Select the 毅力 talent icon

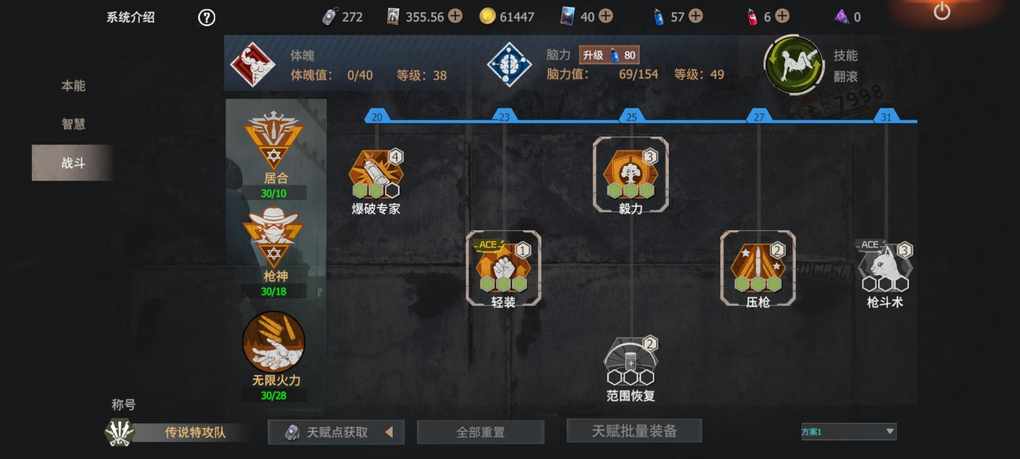(630, 174)
